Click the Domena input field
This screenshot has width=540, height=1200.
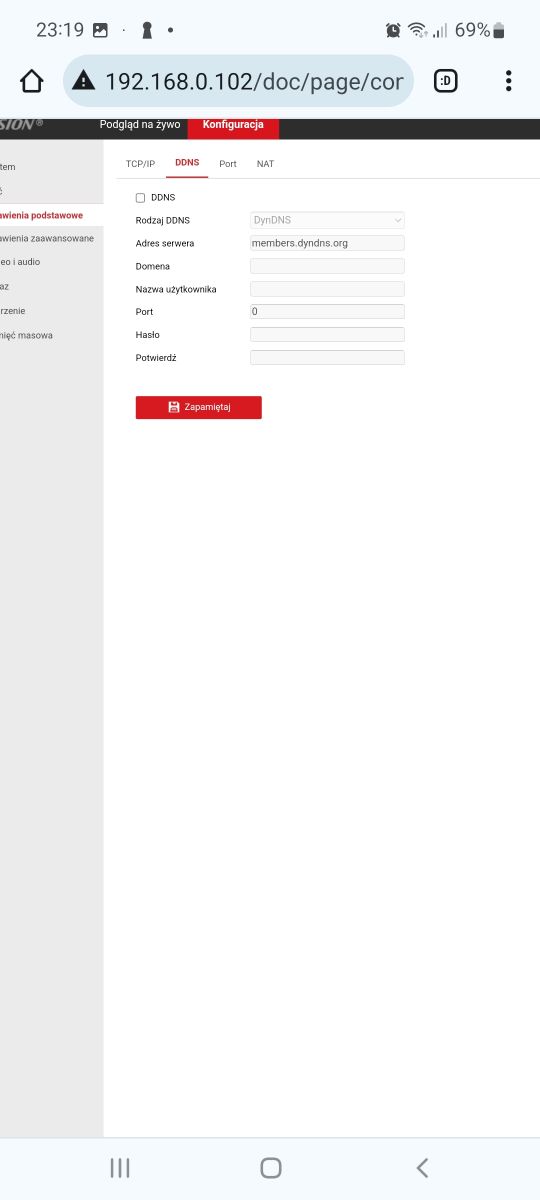[x=327, y=266]
